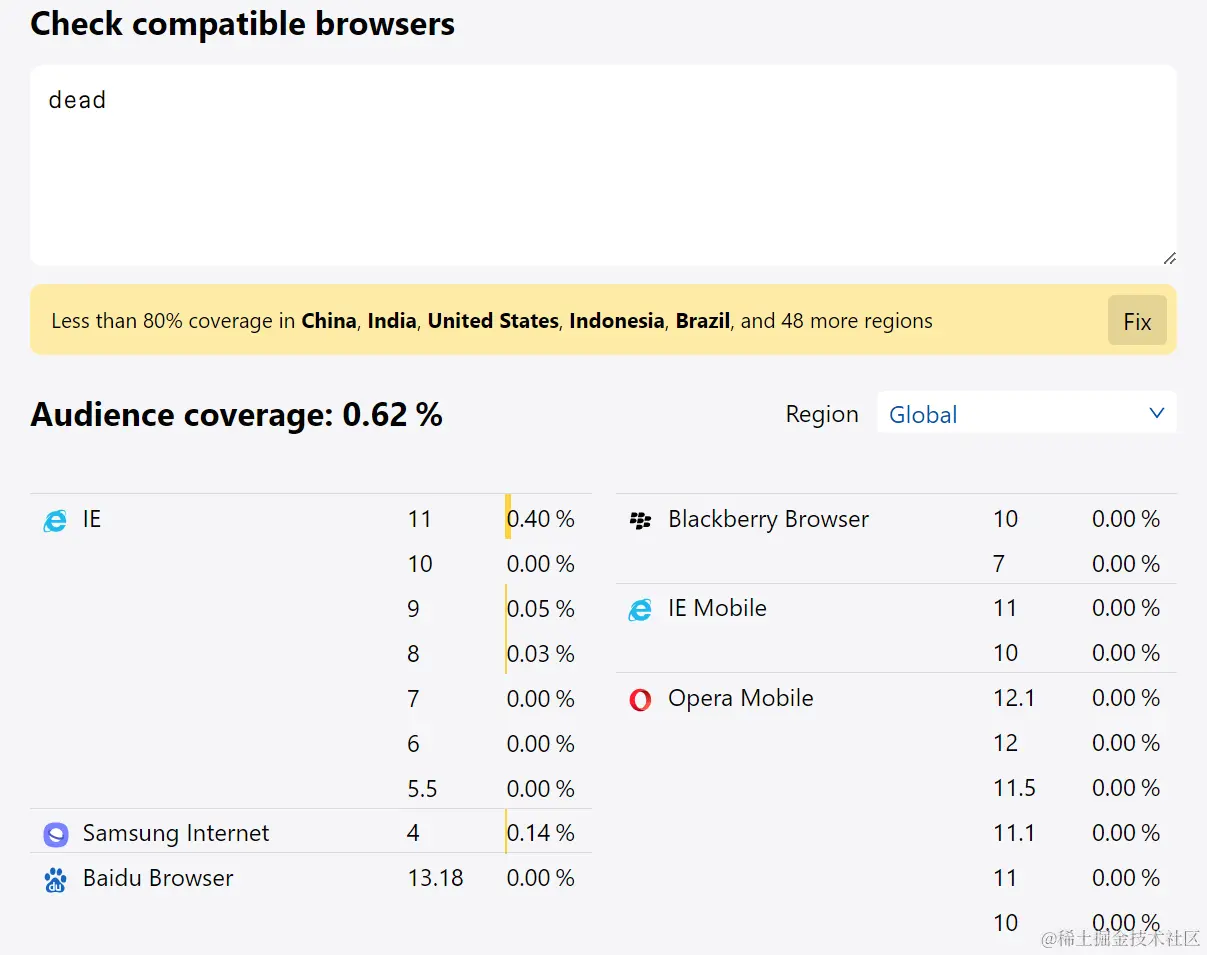Image resolution: width=1207 pixels, height=955 pixels.
Task: Click the Samsung Internet icon
Action: click(55, 834)
